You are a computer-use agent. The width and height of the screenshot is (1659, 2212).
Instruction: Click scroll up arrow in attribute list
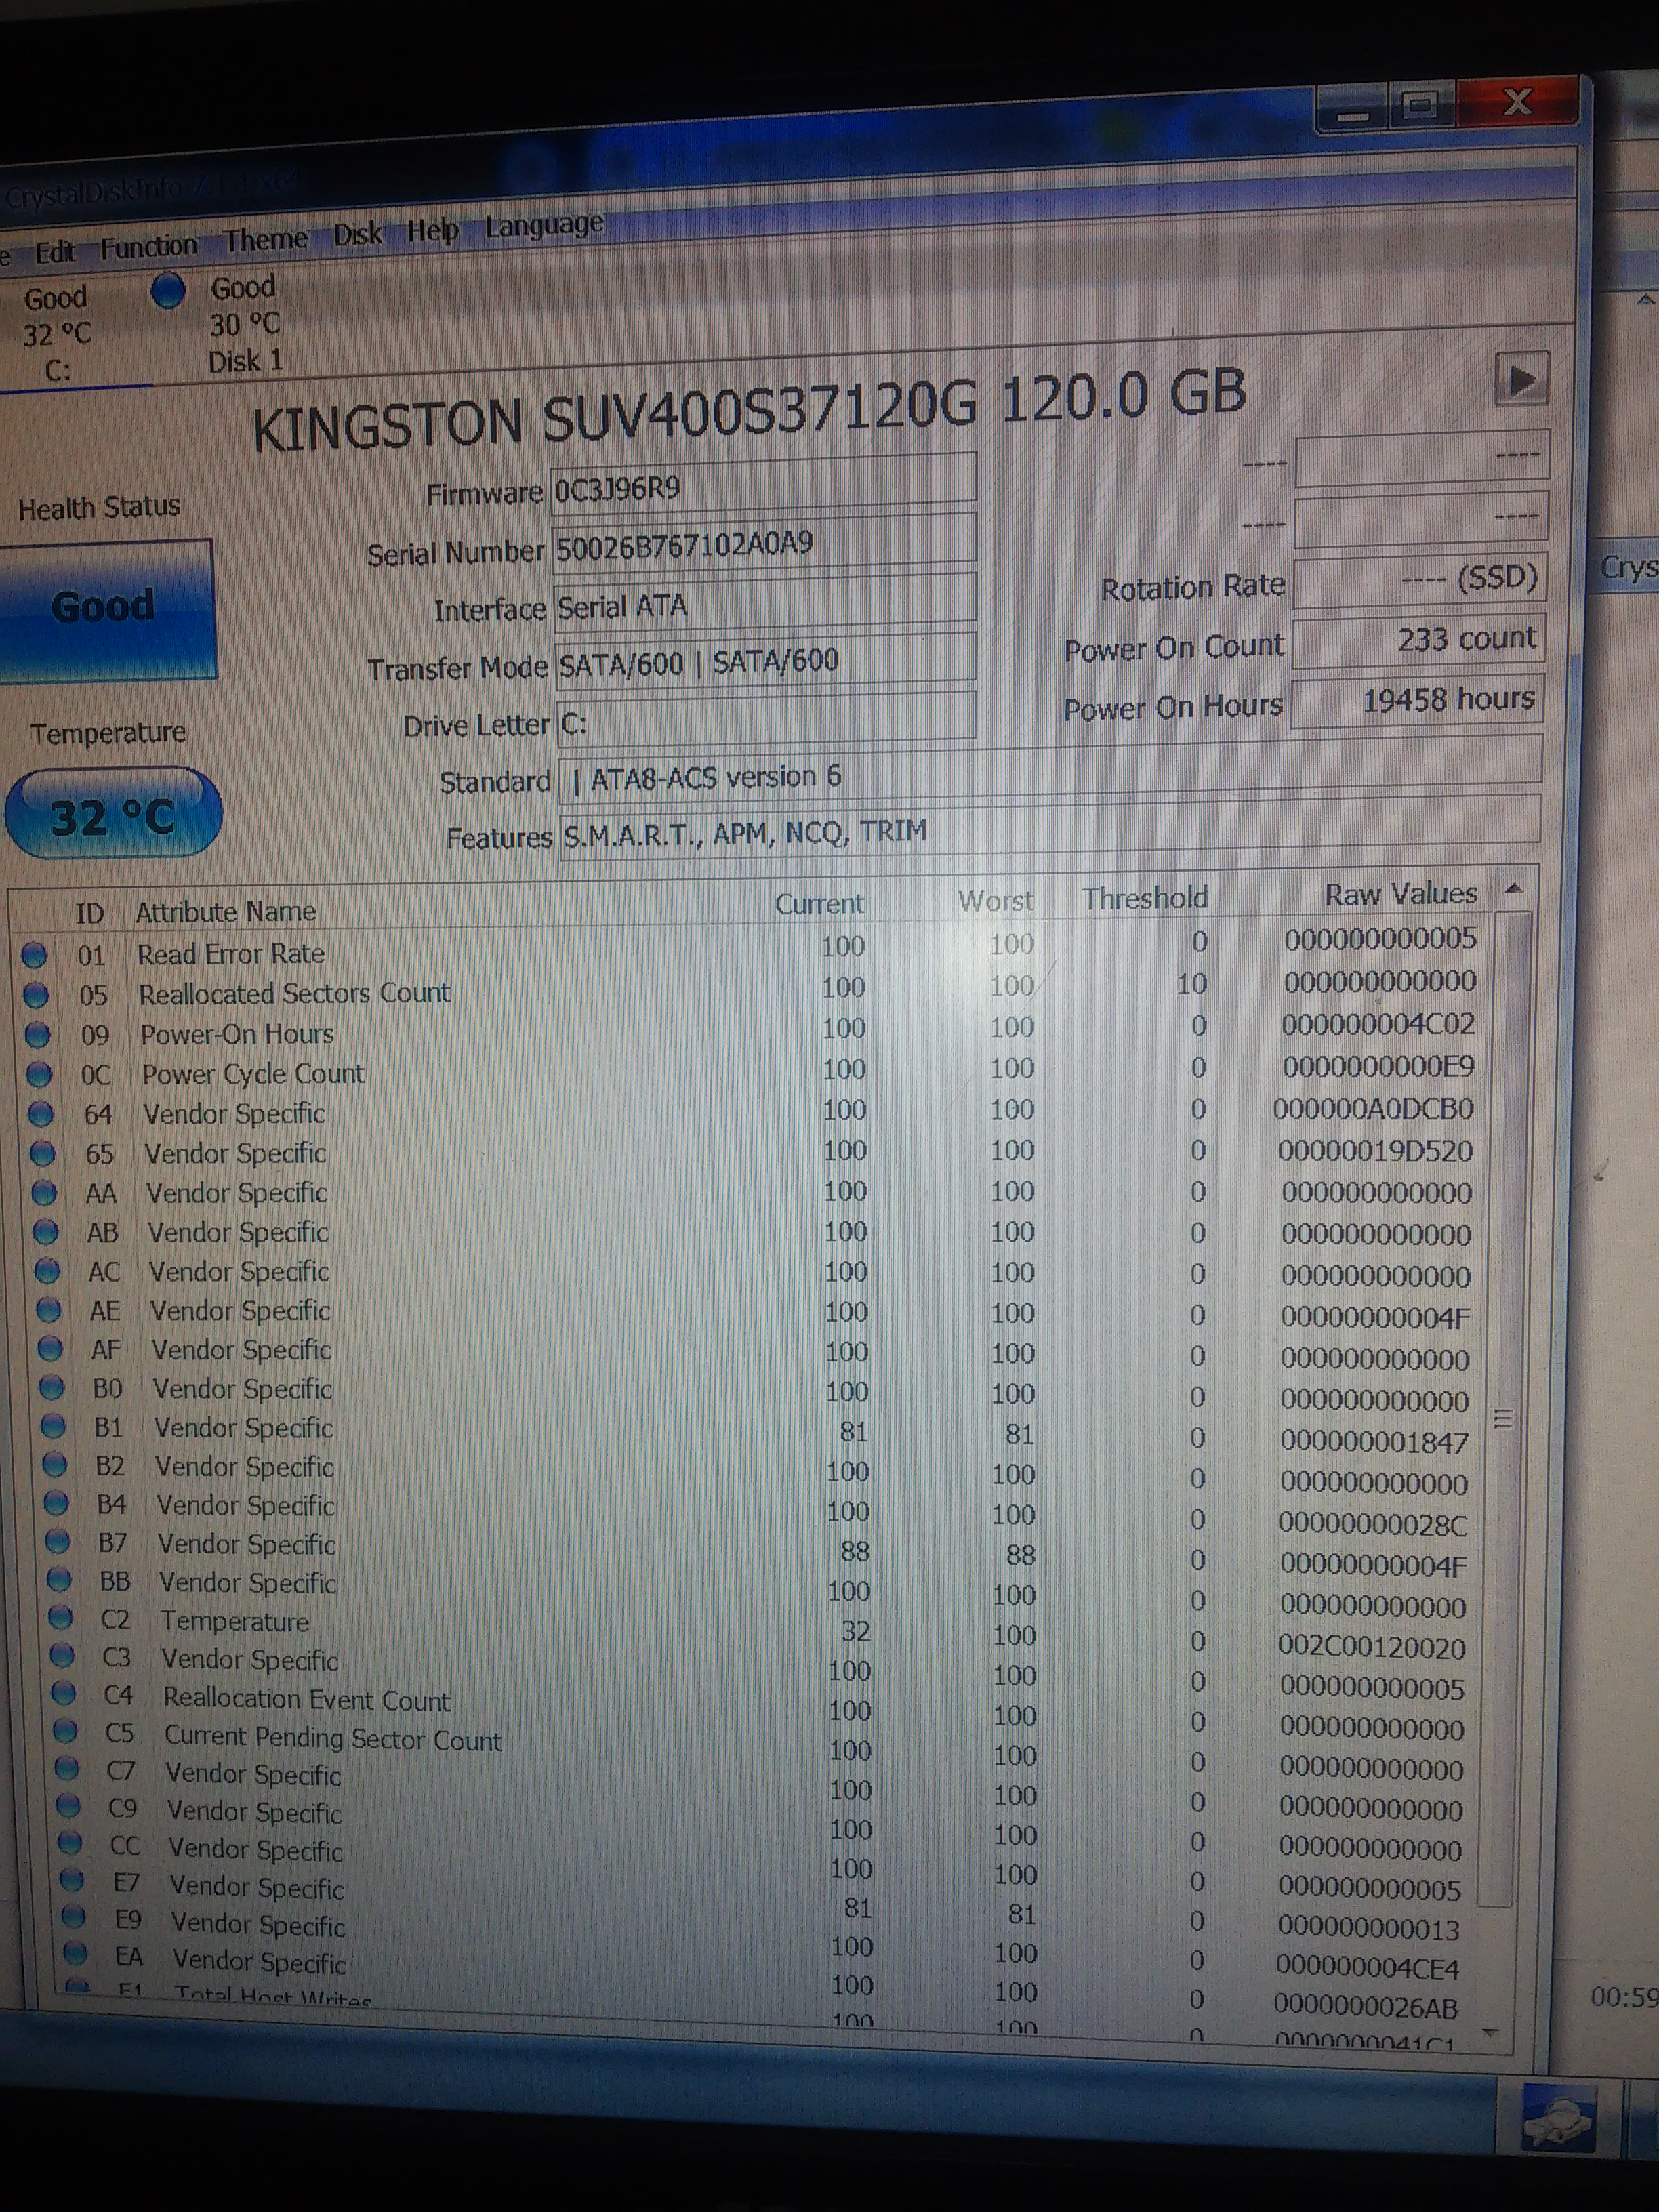click(1514, 888)
